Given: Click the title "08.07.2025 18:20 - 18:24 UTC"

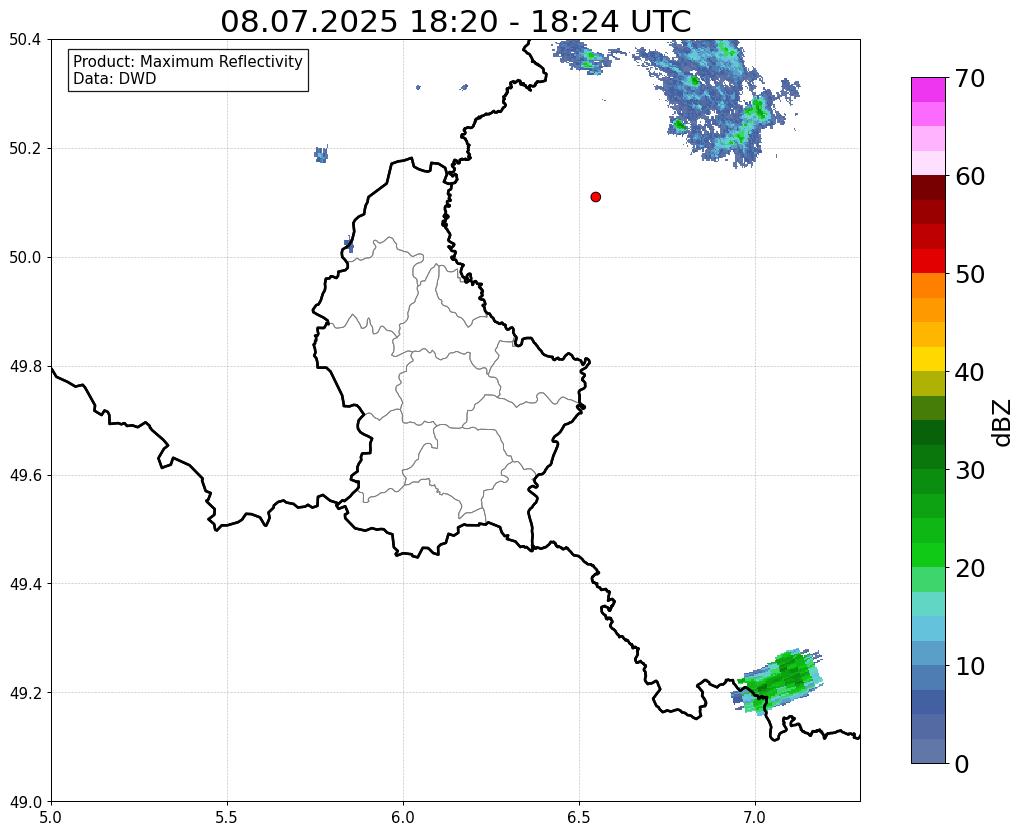Looking at the screenshot, I should click(455, 22).
